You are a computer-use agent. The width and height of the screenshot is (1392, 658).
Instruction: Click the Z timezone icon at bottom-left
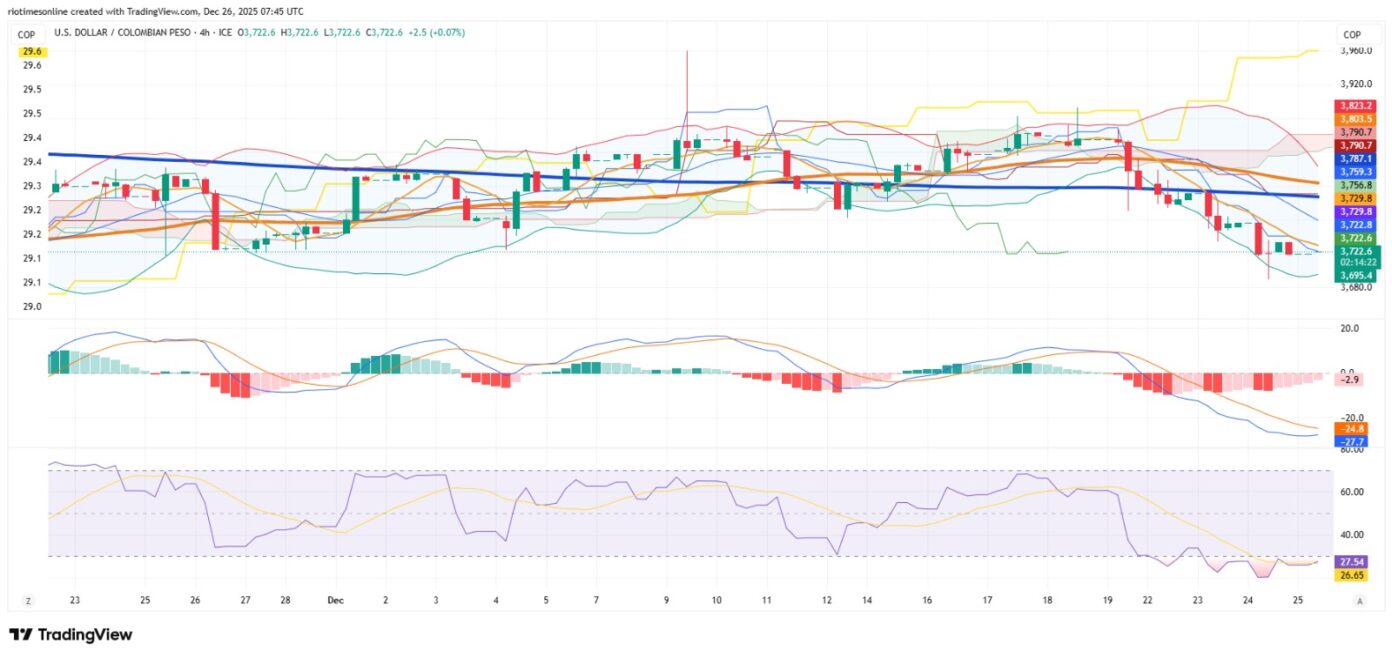click(x=28, y=600)
